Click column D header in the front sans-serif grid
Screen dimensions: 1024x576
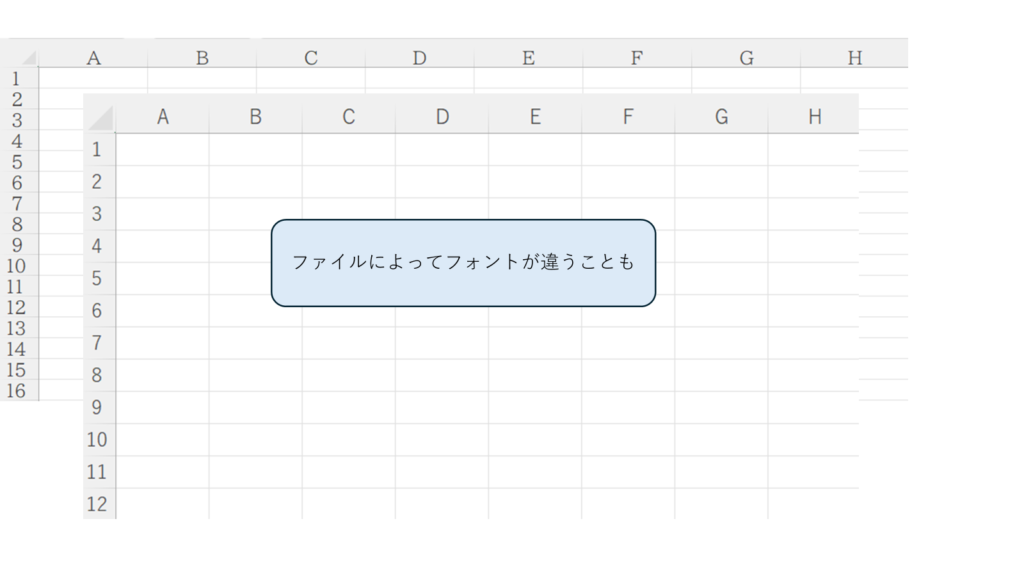click(442, 117)
